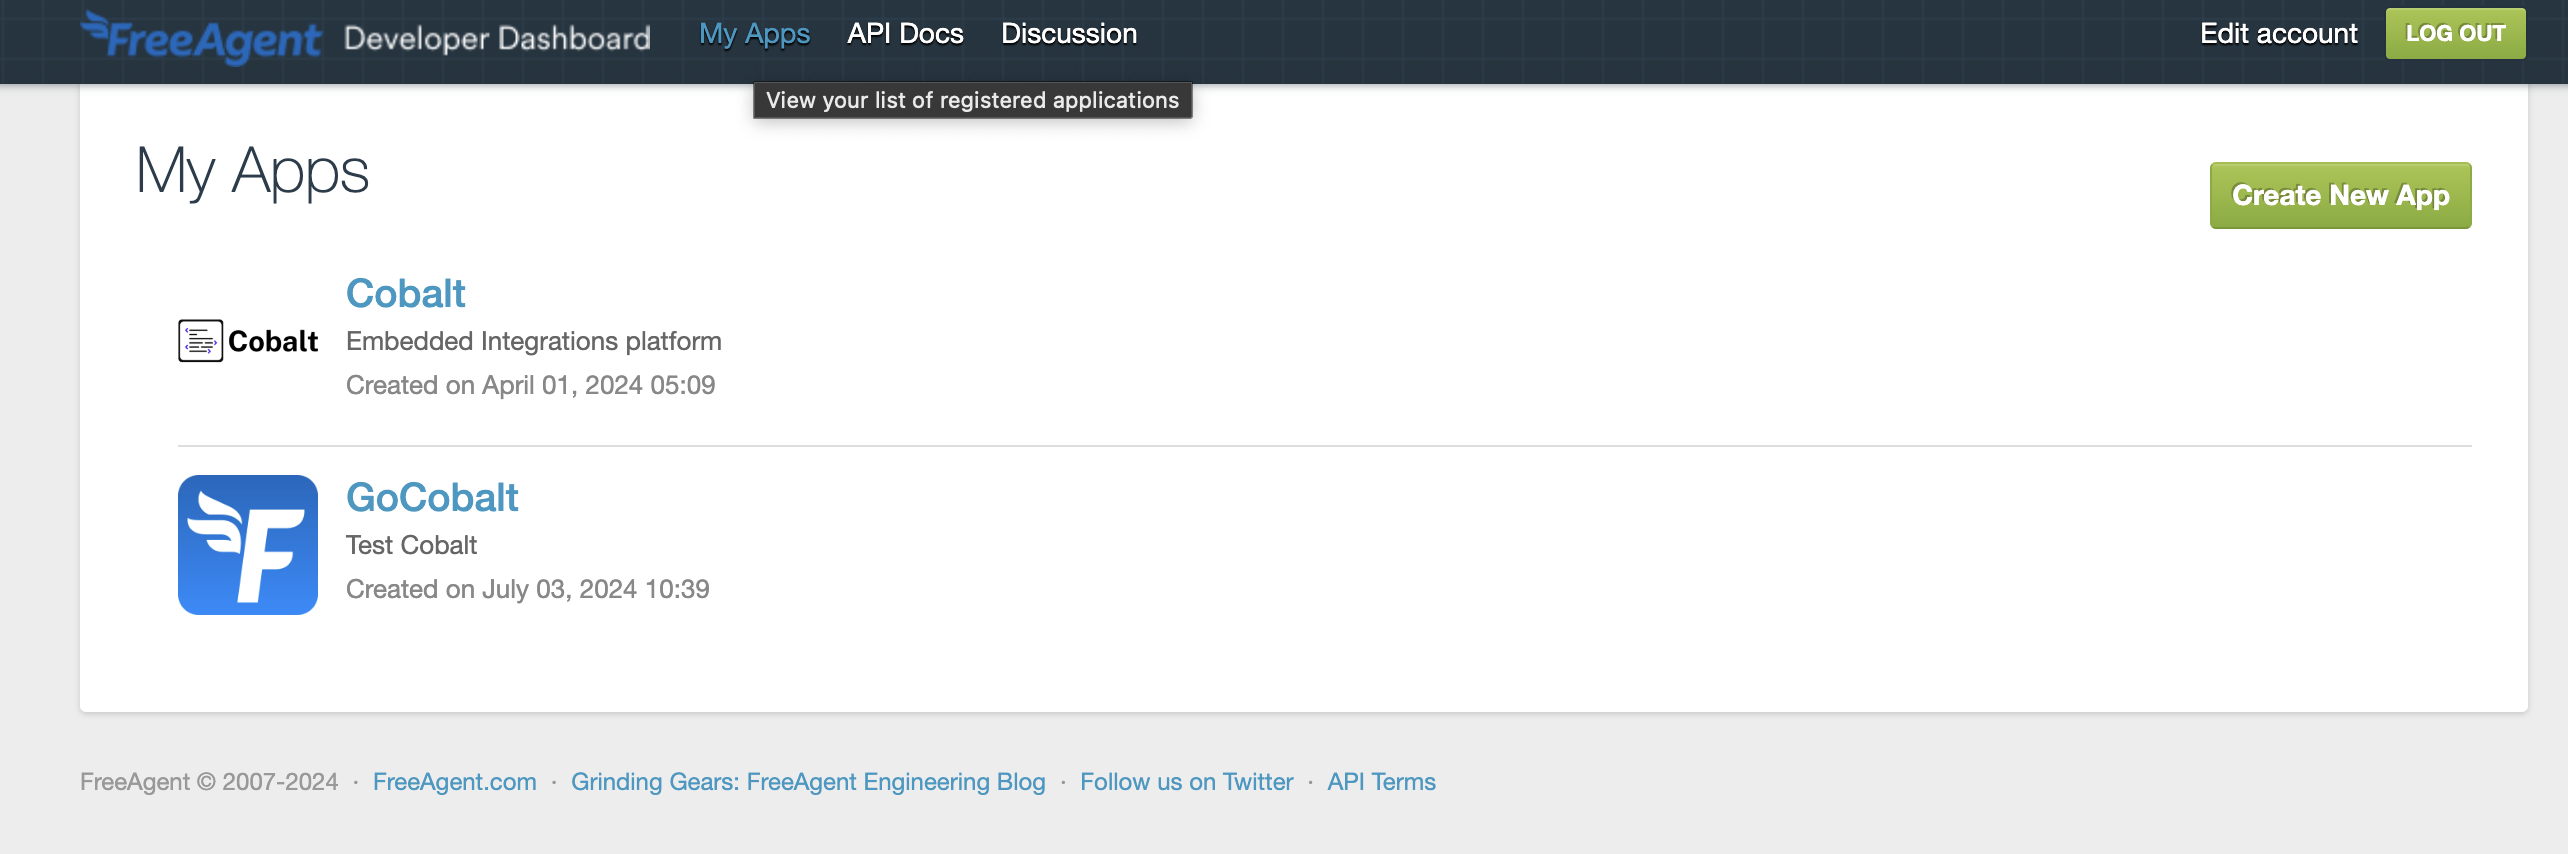2568x854 pixels.
Task: Open the Discussion navigation item
Action: coord(1069,34)
